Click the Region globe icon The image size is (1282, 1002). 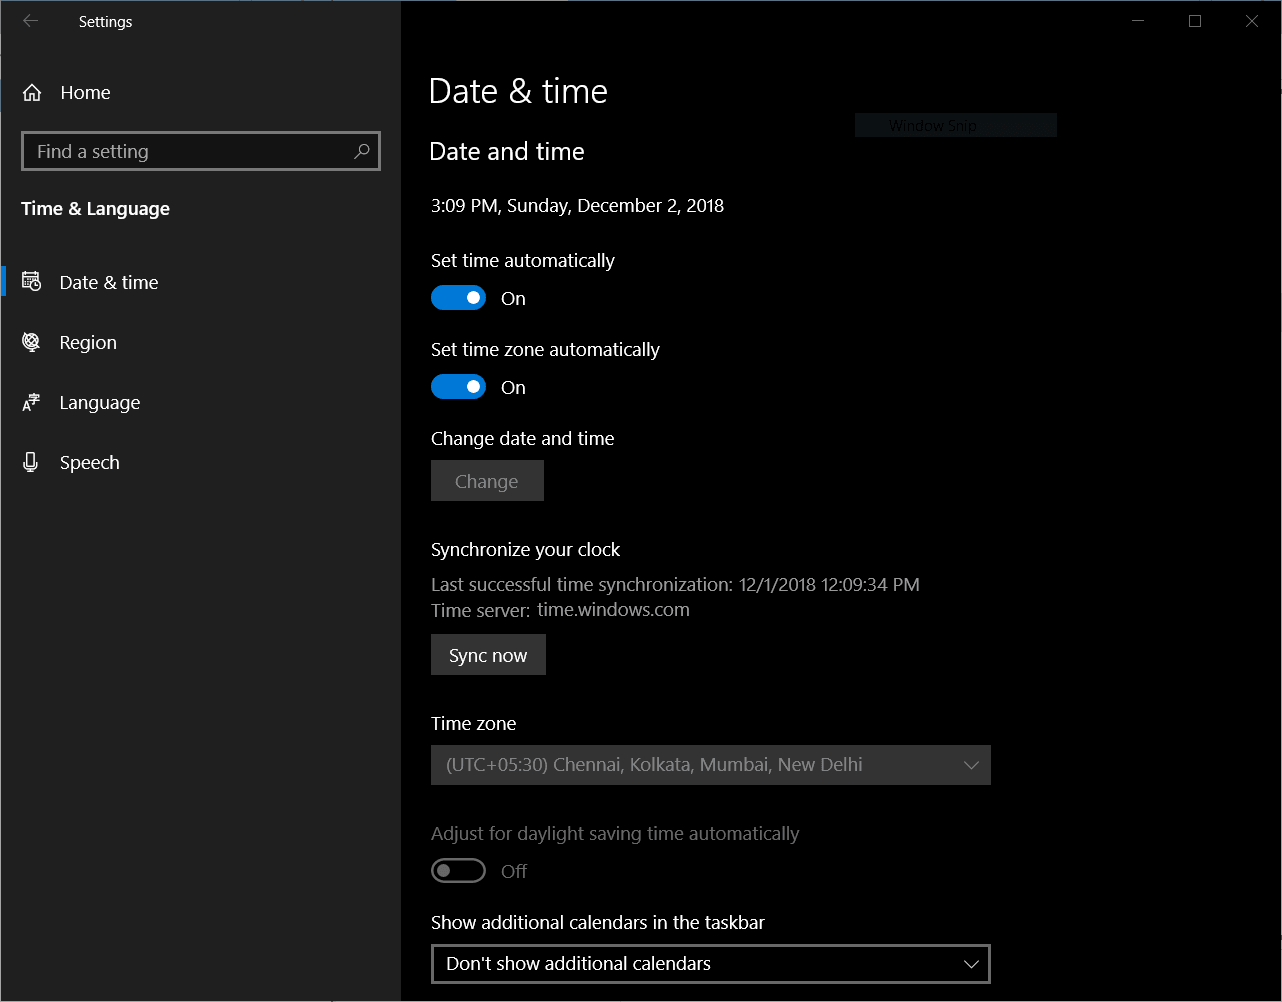[31, 342]
